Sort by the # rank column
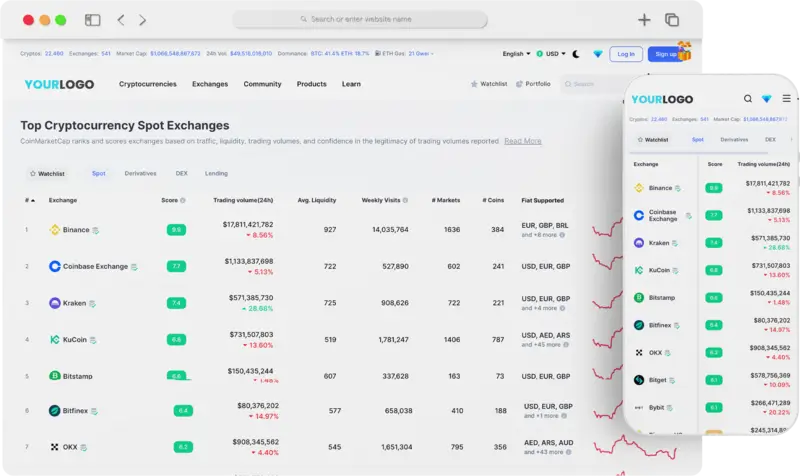Viewport: 800px width, 476px height. [x=30, y=200]
